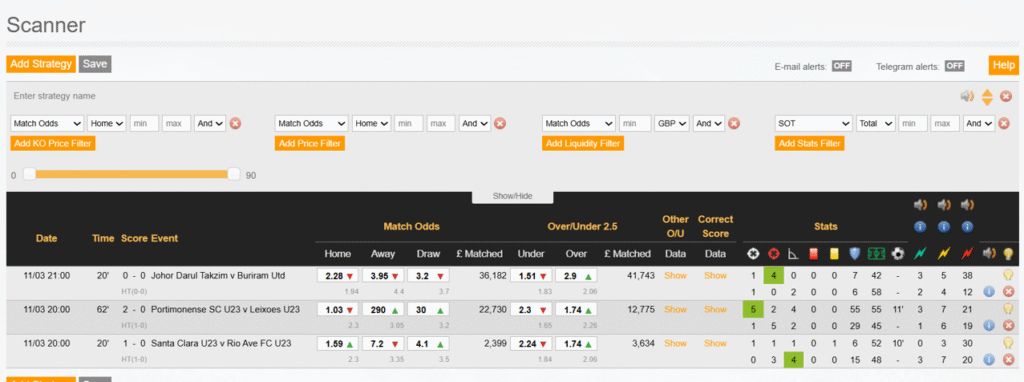The image size is (1024, 382).
Task: Remove the SOT stats filter row
Action: [1004, 123]
